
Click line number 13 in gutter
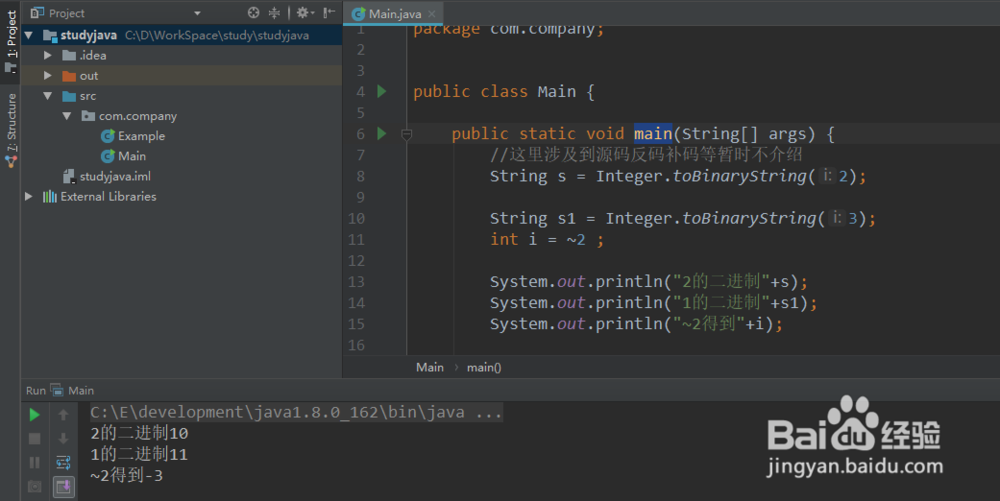coord(356,282)
